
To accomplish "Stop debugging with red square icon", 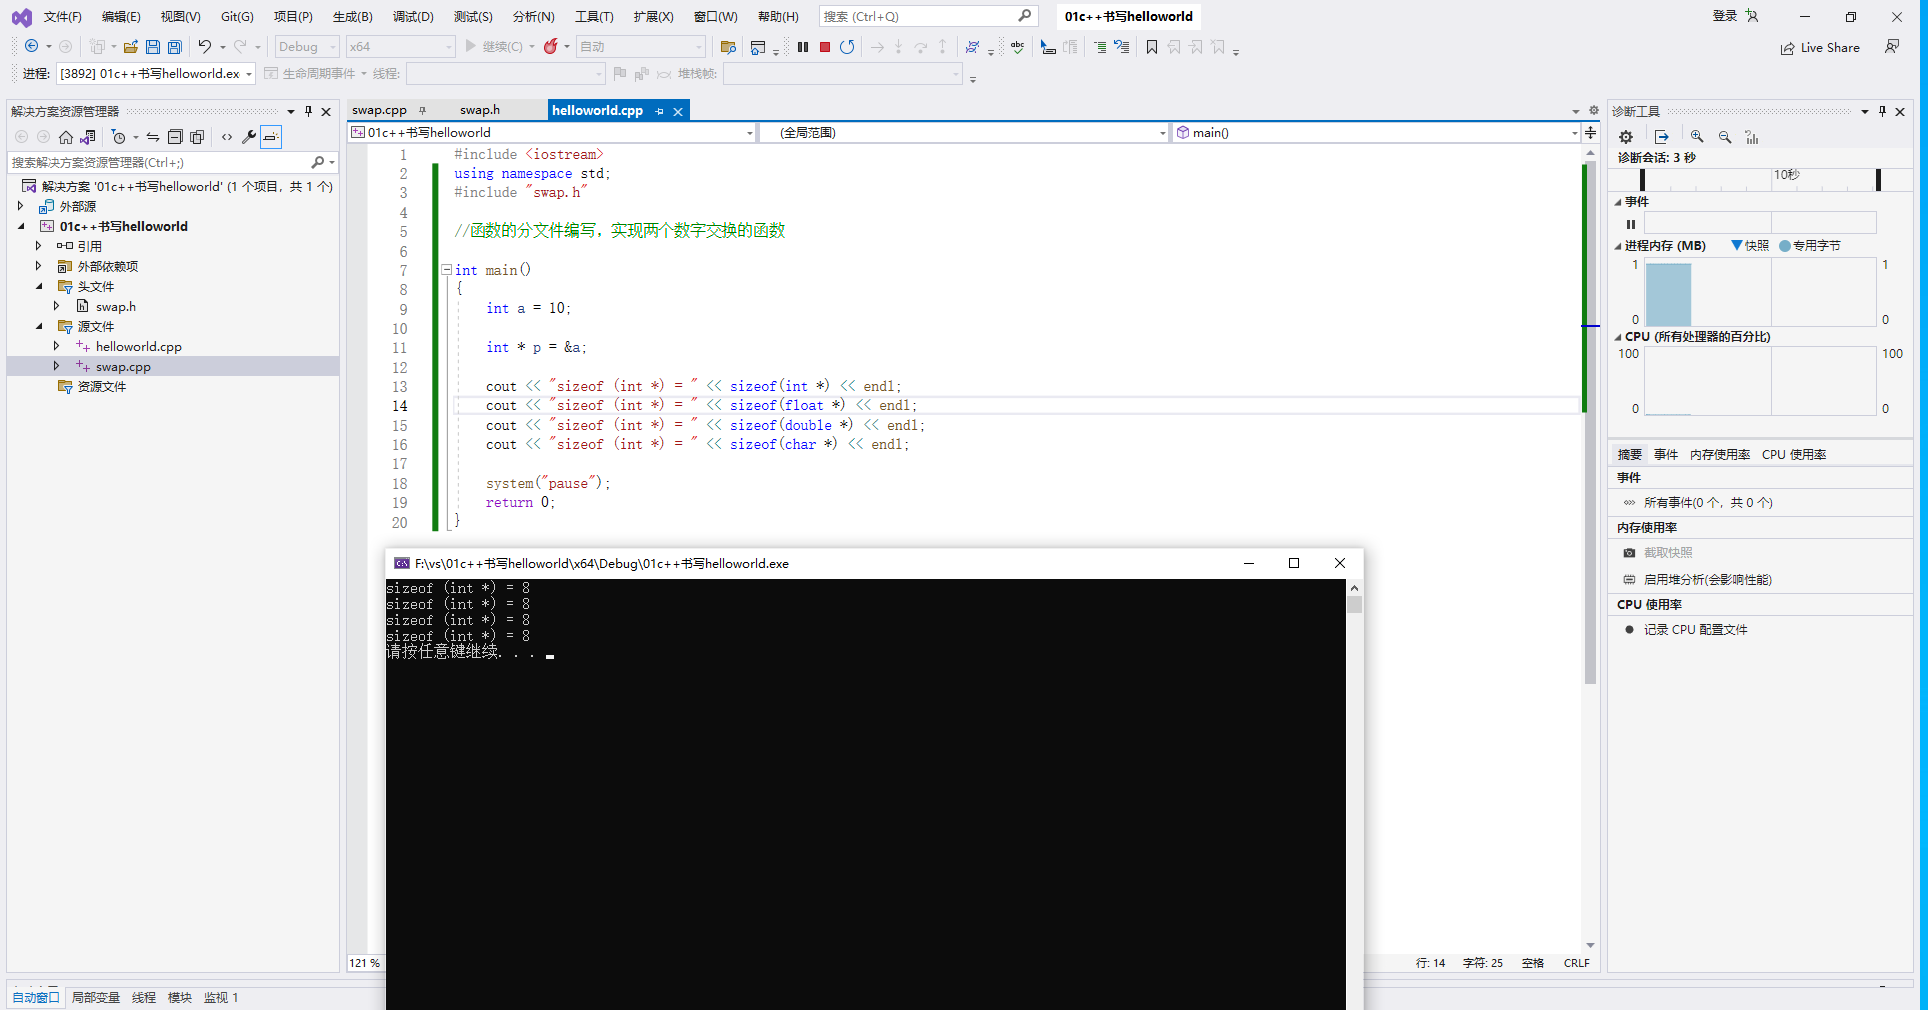I will click(825, 47).
